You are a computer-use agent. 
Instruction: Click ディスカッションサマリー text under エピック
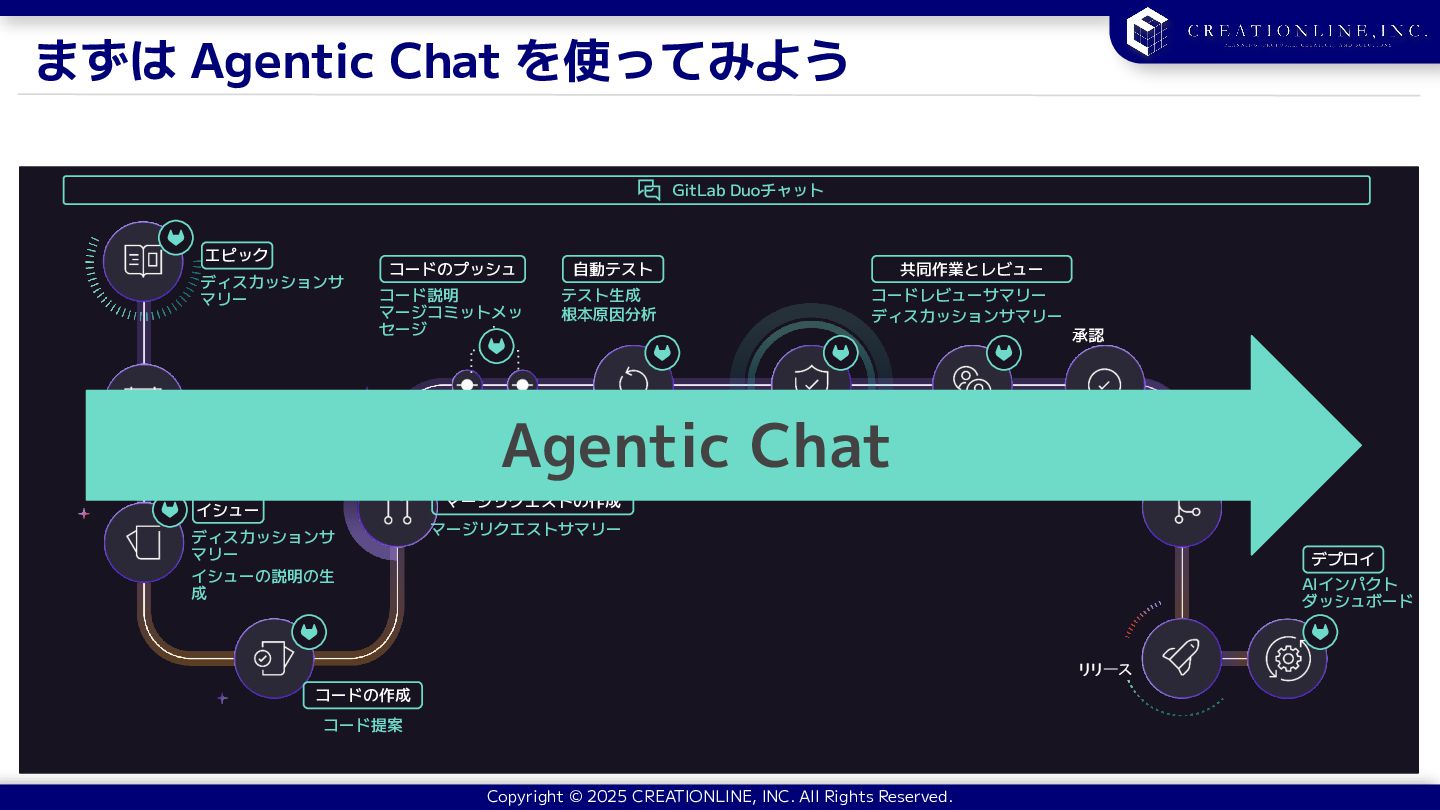271,290
